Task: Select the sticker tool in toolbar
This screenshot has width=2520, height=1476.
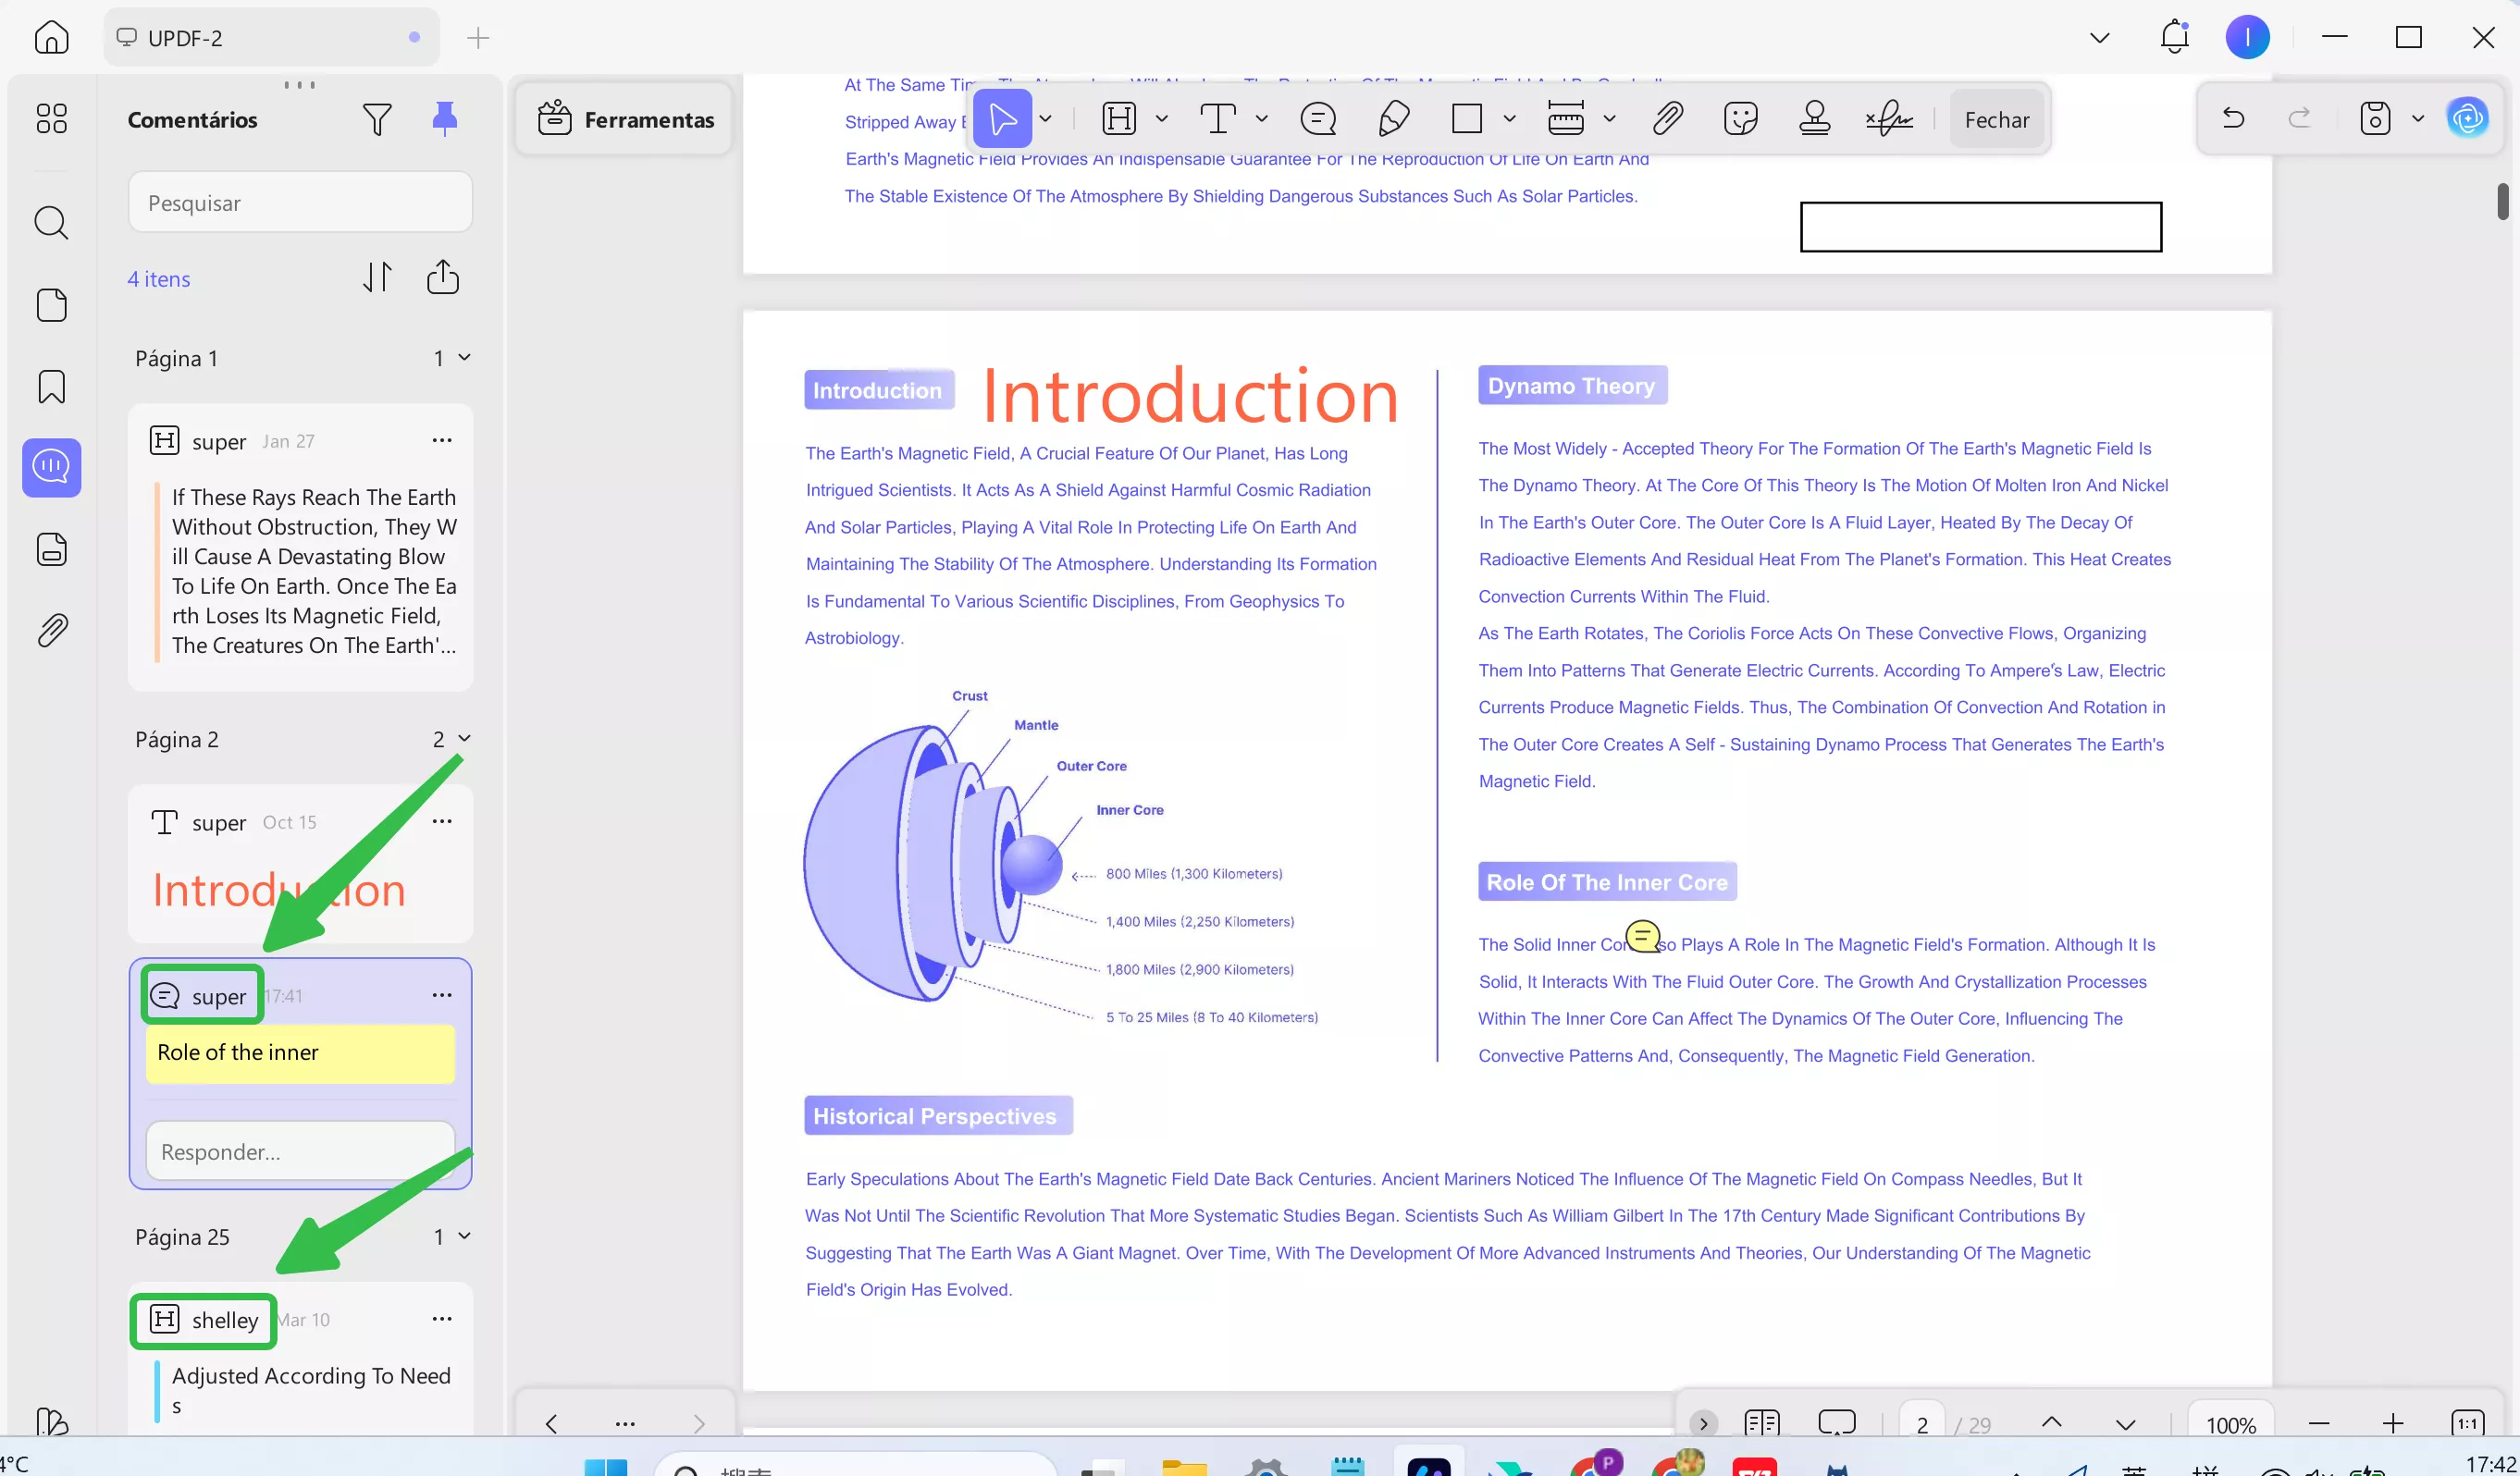Action: coord(1742,118)
